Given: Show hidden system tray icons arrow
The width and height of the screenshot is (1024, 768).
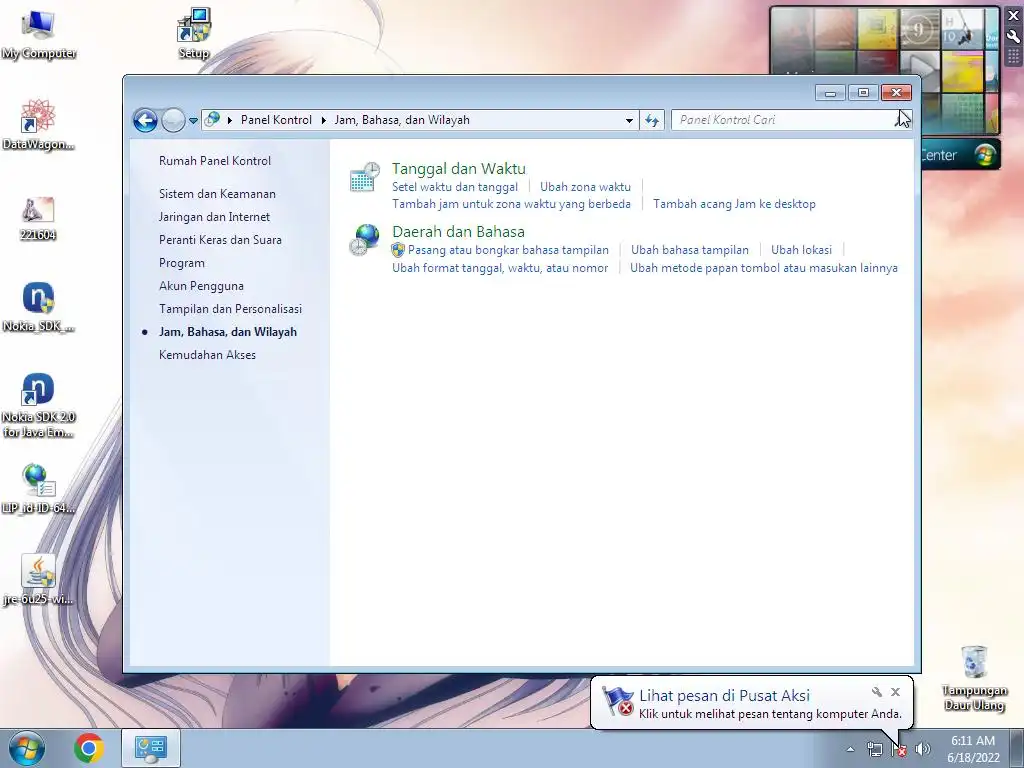Looking at the screenshot, I should (850, 749).
